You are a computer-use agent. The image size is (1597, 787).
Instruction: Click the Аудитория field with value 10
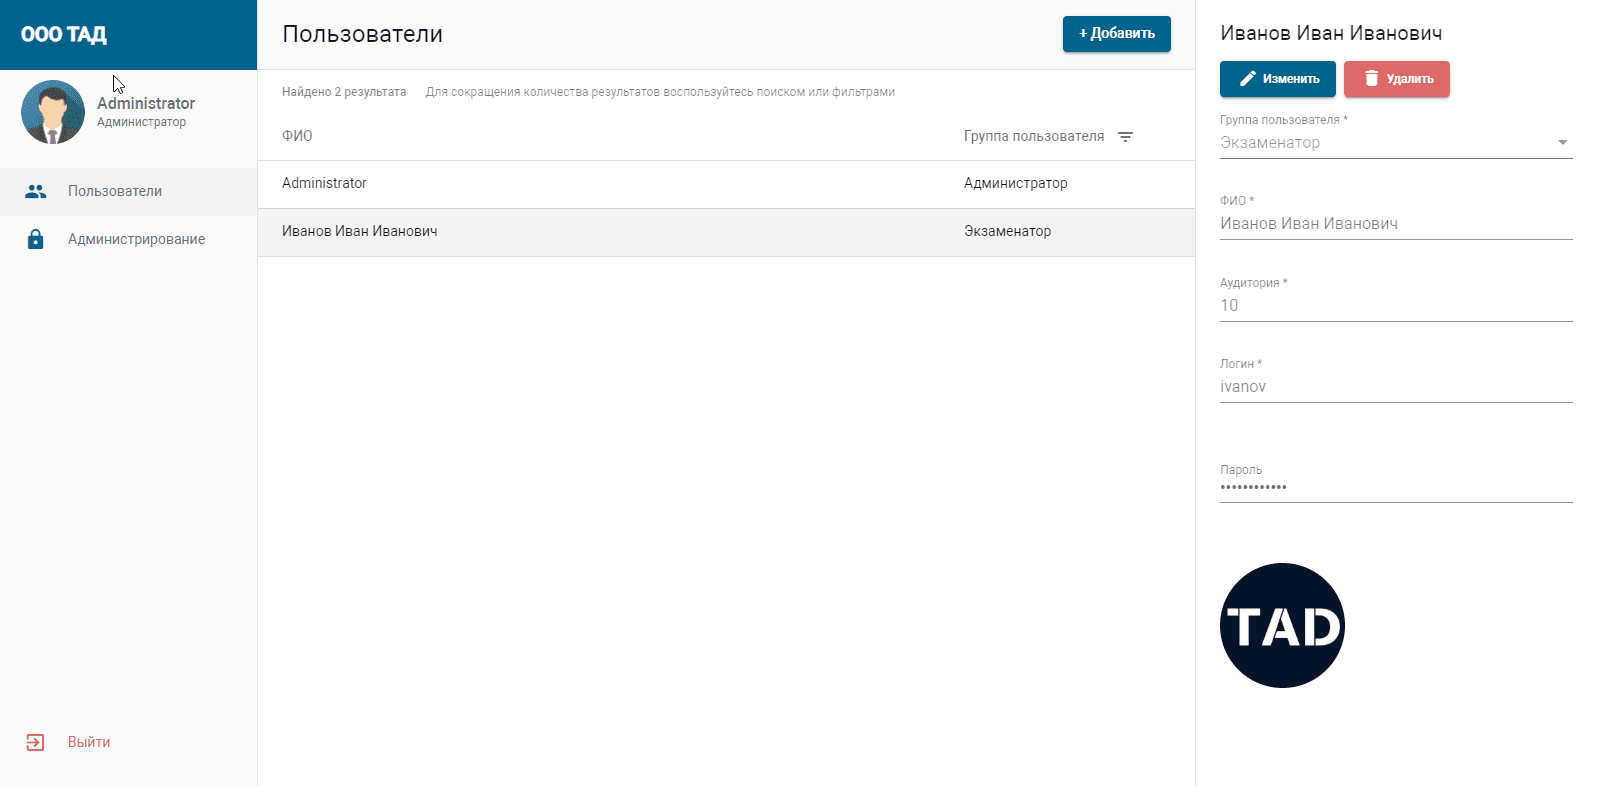pyautogui.click(x=1395, y=306)
